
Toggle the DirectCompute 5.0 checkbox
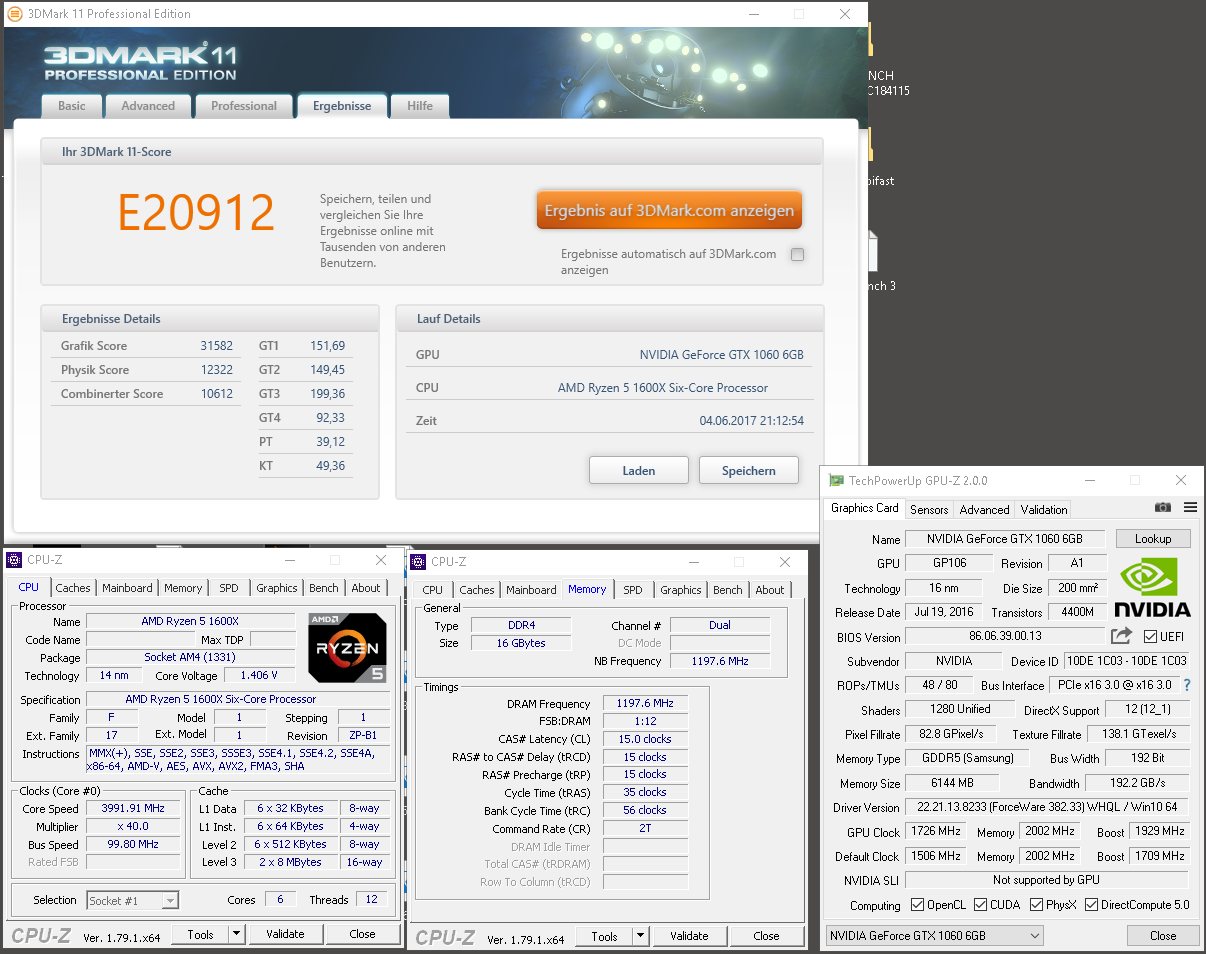1091,905
